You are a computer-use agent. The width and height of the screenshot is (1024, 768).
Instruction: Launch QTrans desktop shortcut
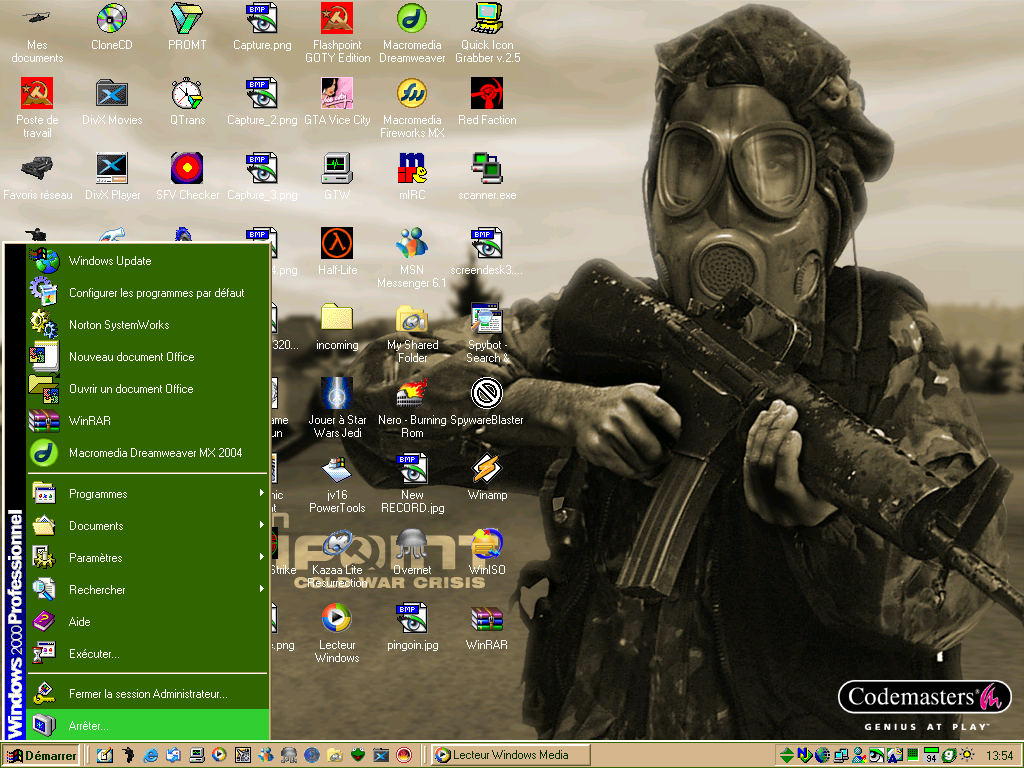click(x=187, y=101)
